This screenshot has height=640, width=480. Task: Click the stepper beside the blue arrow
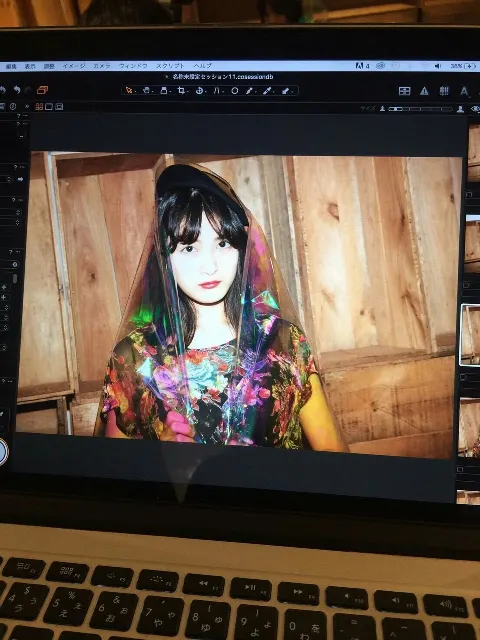[9, 179]
